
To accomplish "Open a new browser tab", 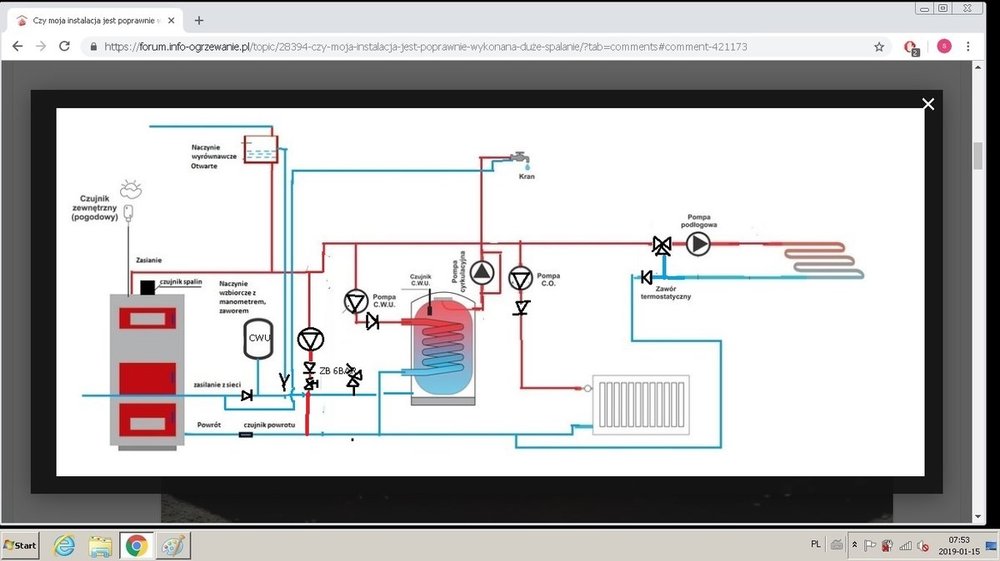I will pos(199,20).
